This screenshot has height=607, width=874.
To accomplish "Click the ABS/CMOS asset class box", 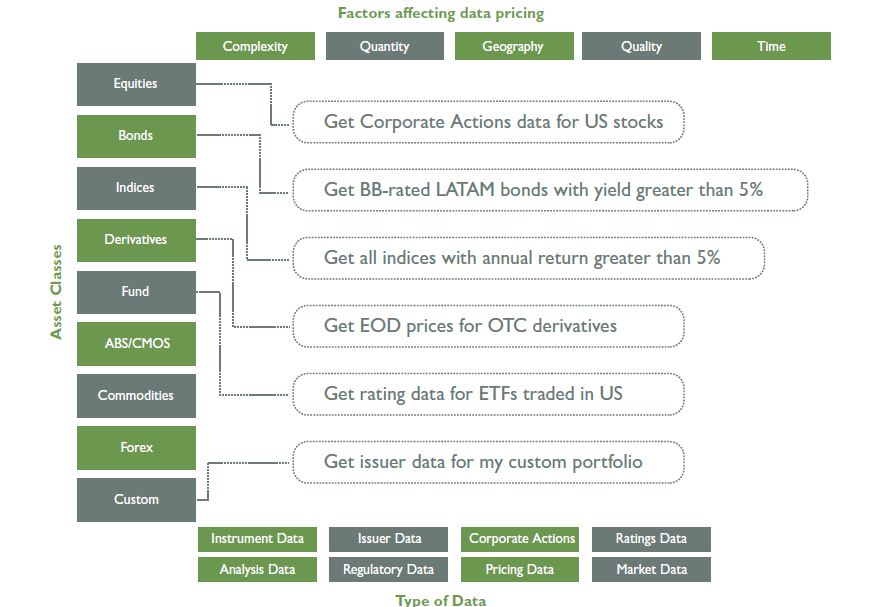I will click(x=136, y=344).
